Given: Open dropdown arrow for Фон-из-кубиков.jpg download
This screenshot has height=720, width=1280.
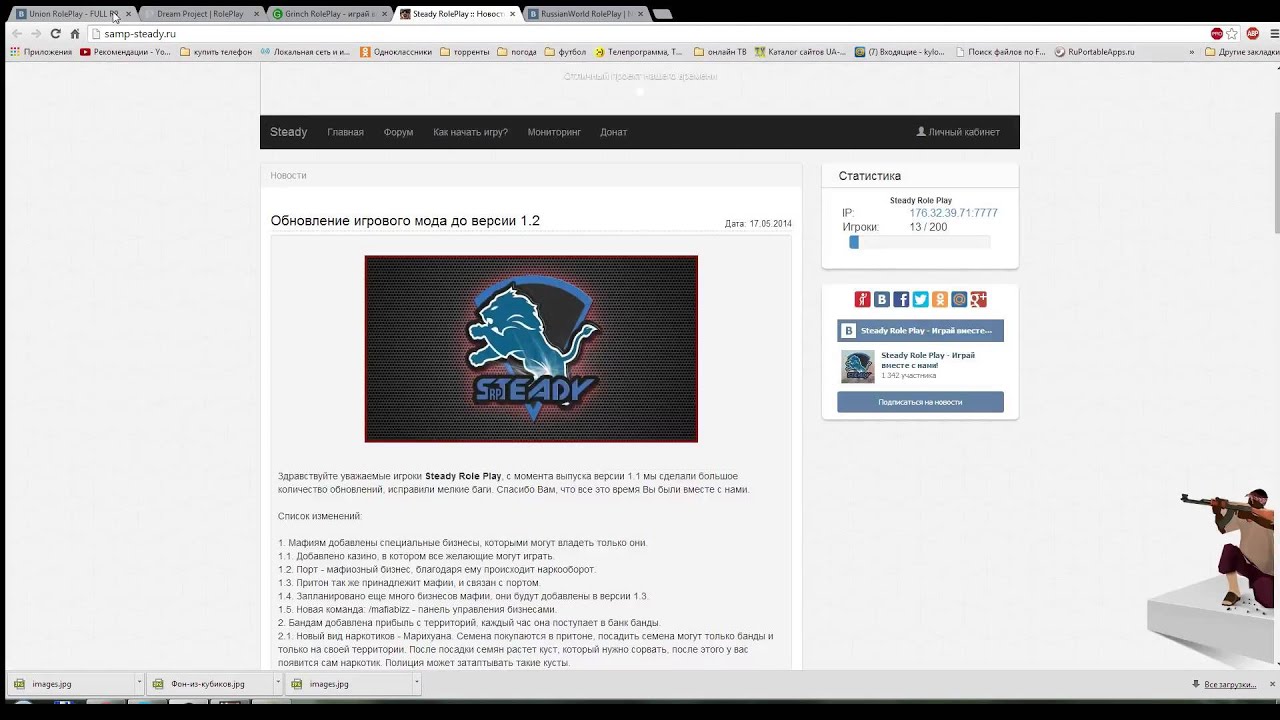Looking at the screenshot, I should click(277, 684).
